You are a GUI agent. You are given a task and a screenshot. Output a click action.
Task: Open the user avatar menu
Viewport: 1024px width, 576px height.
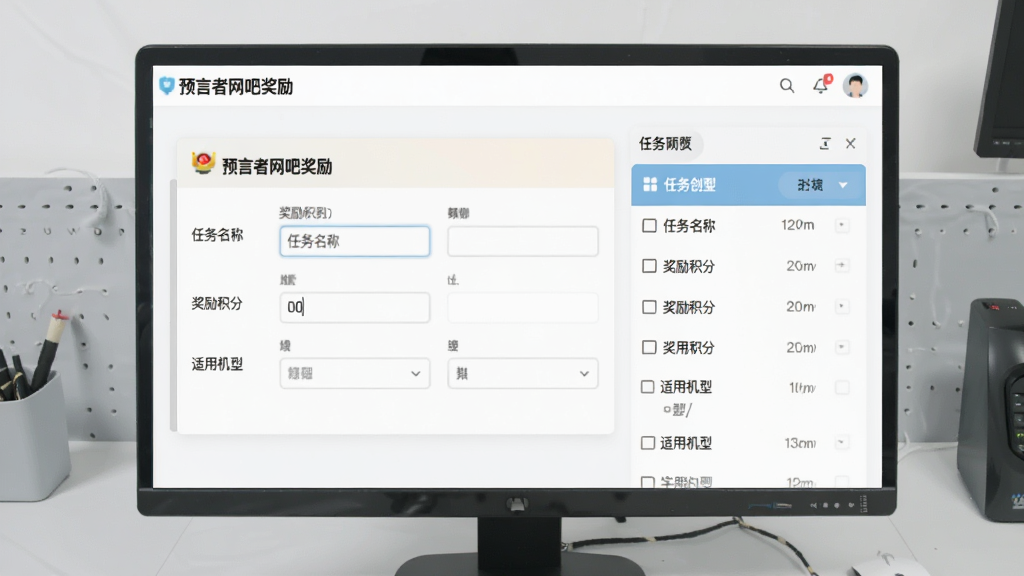click(855, 86)
